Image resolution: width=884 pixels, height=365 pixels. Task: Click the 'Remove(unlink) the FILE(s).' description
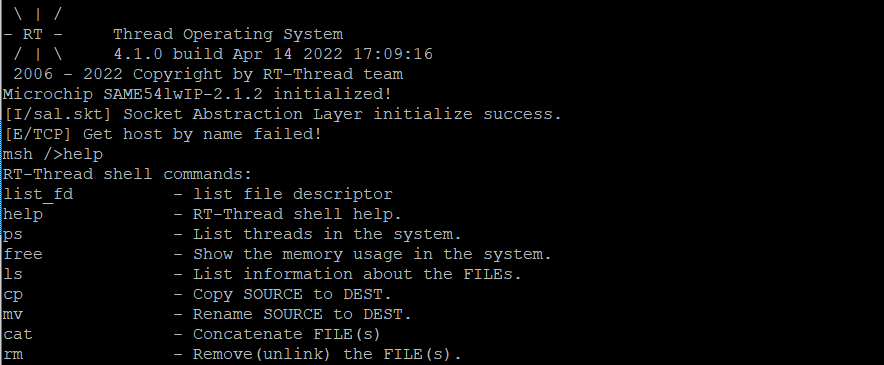click(x=327, y=355)
